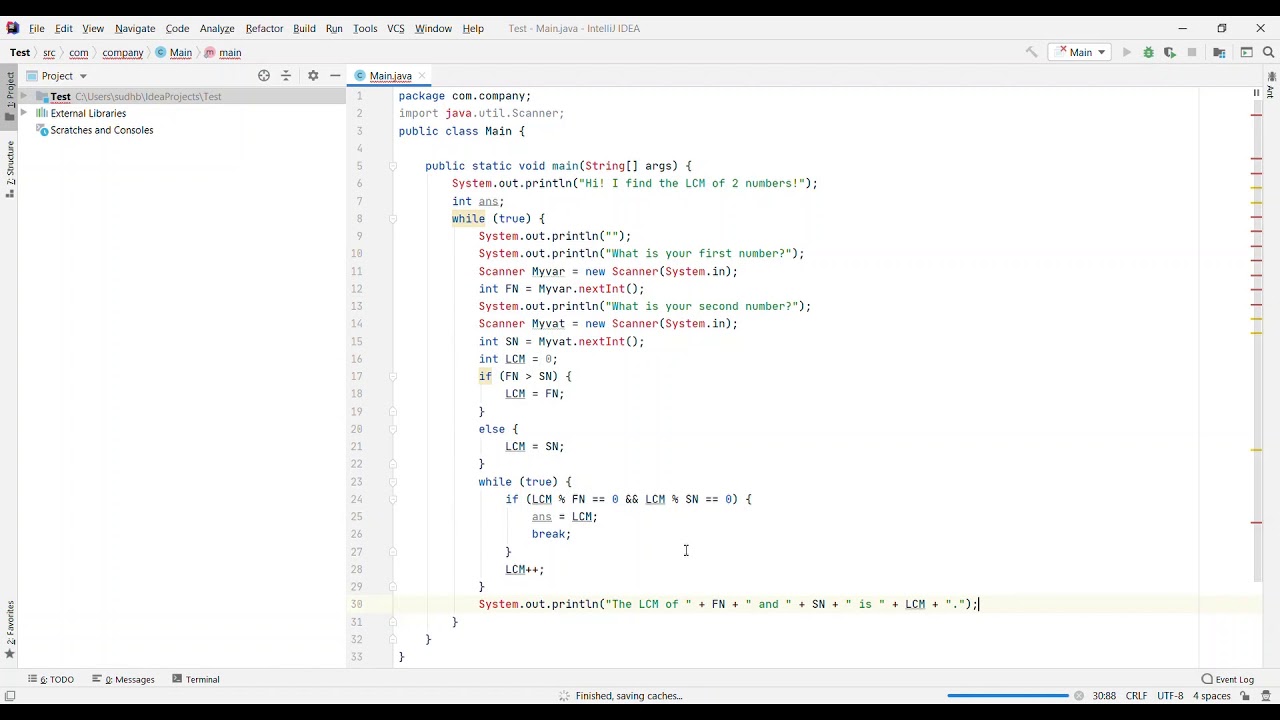Open Search Everywhere magnifier
This screenshot has height=720, width=1280.
(1269, 52)
